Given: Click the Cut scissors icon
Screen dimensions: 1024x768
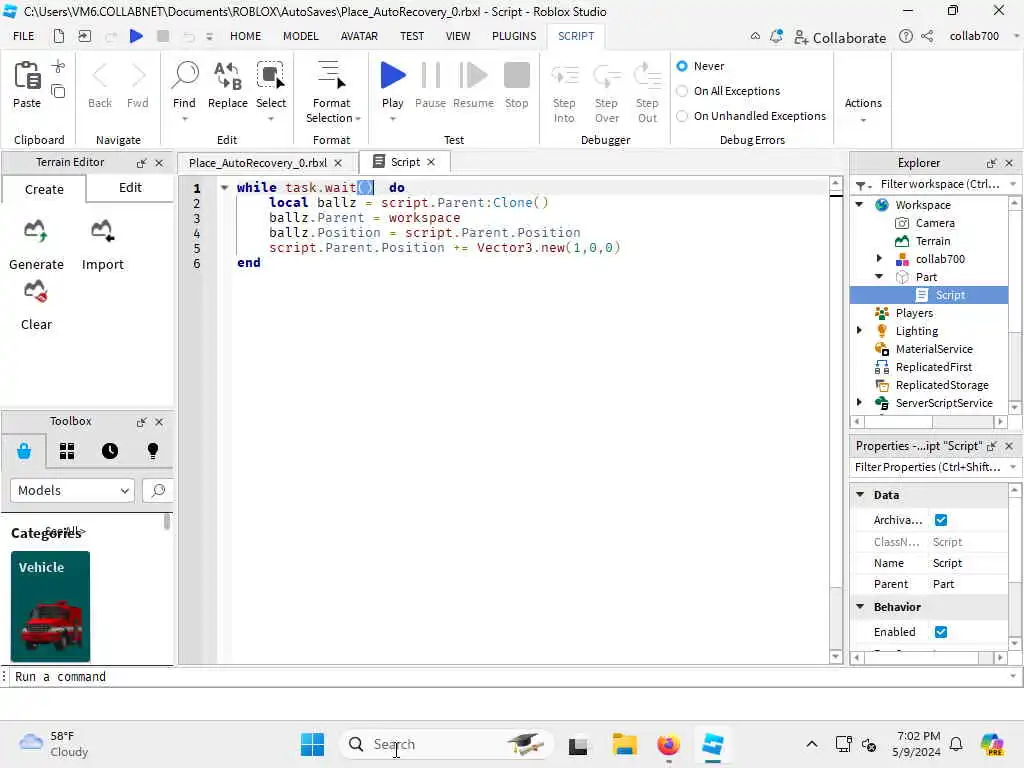Looking at the screenshot, I should click(58, 67).
